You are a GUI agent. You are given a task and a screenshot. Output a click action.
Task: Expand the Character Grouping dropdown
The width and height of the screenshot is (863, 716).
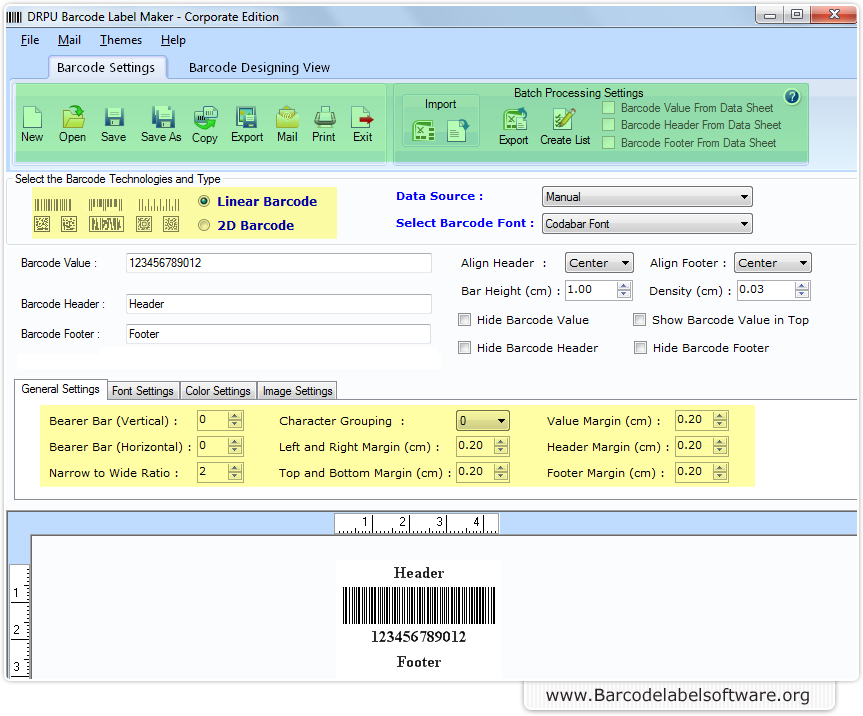coord(483,421)
